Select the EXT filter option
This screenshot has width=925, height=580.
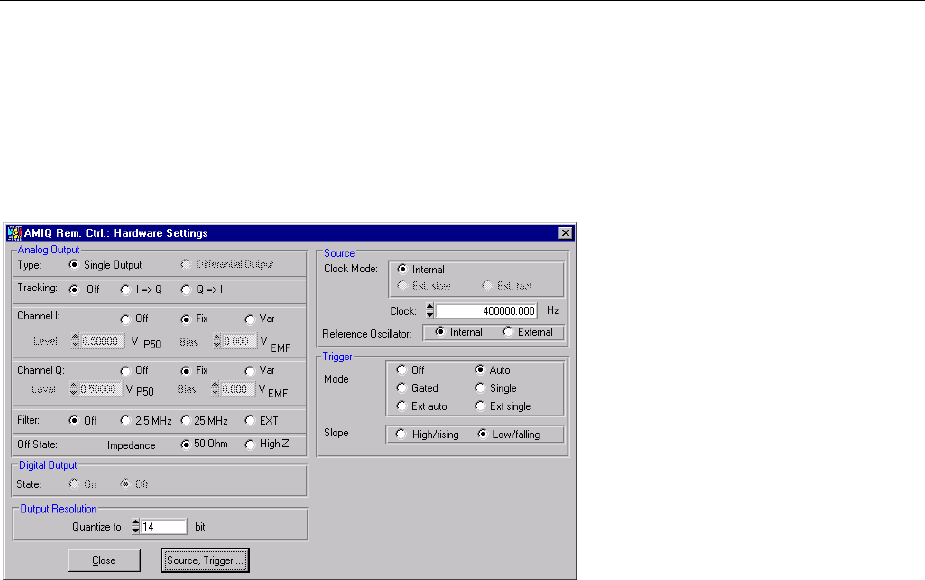pyautogui.click(x=250, y=421)
